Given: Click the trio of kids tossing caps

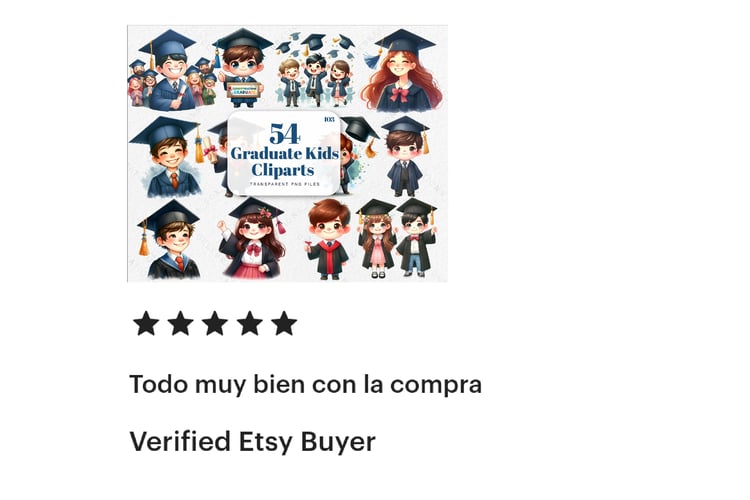Looking at the screenshot, I should click(315, 71).
